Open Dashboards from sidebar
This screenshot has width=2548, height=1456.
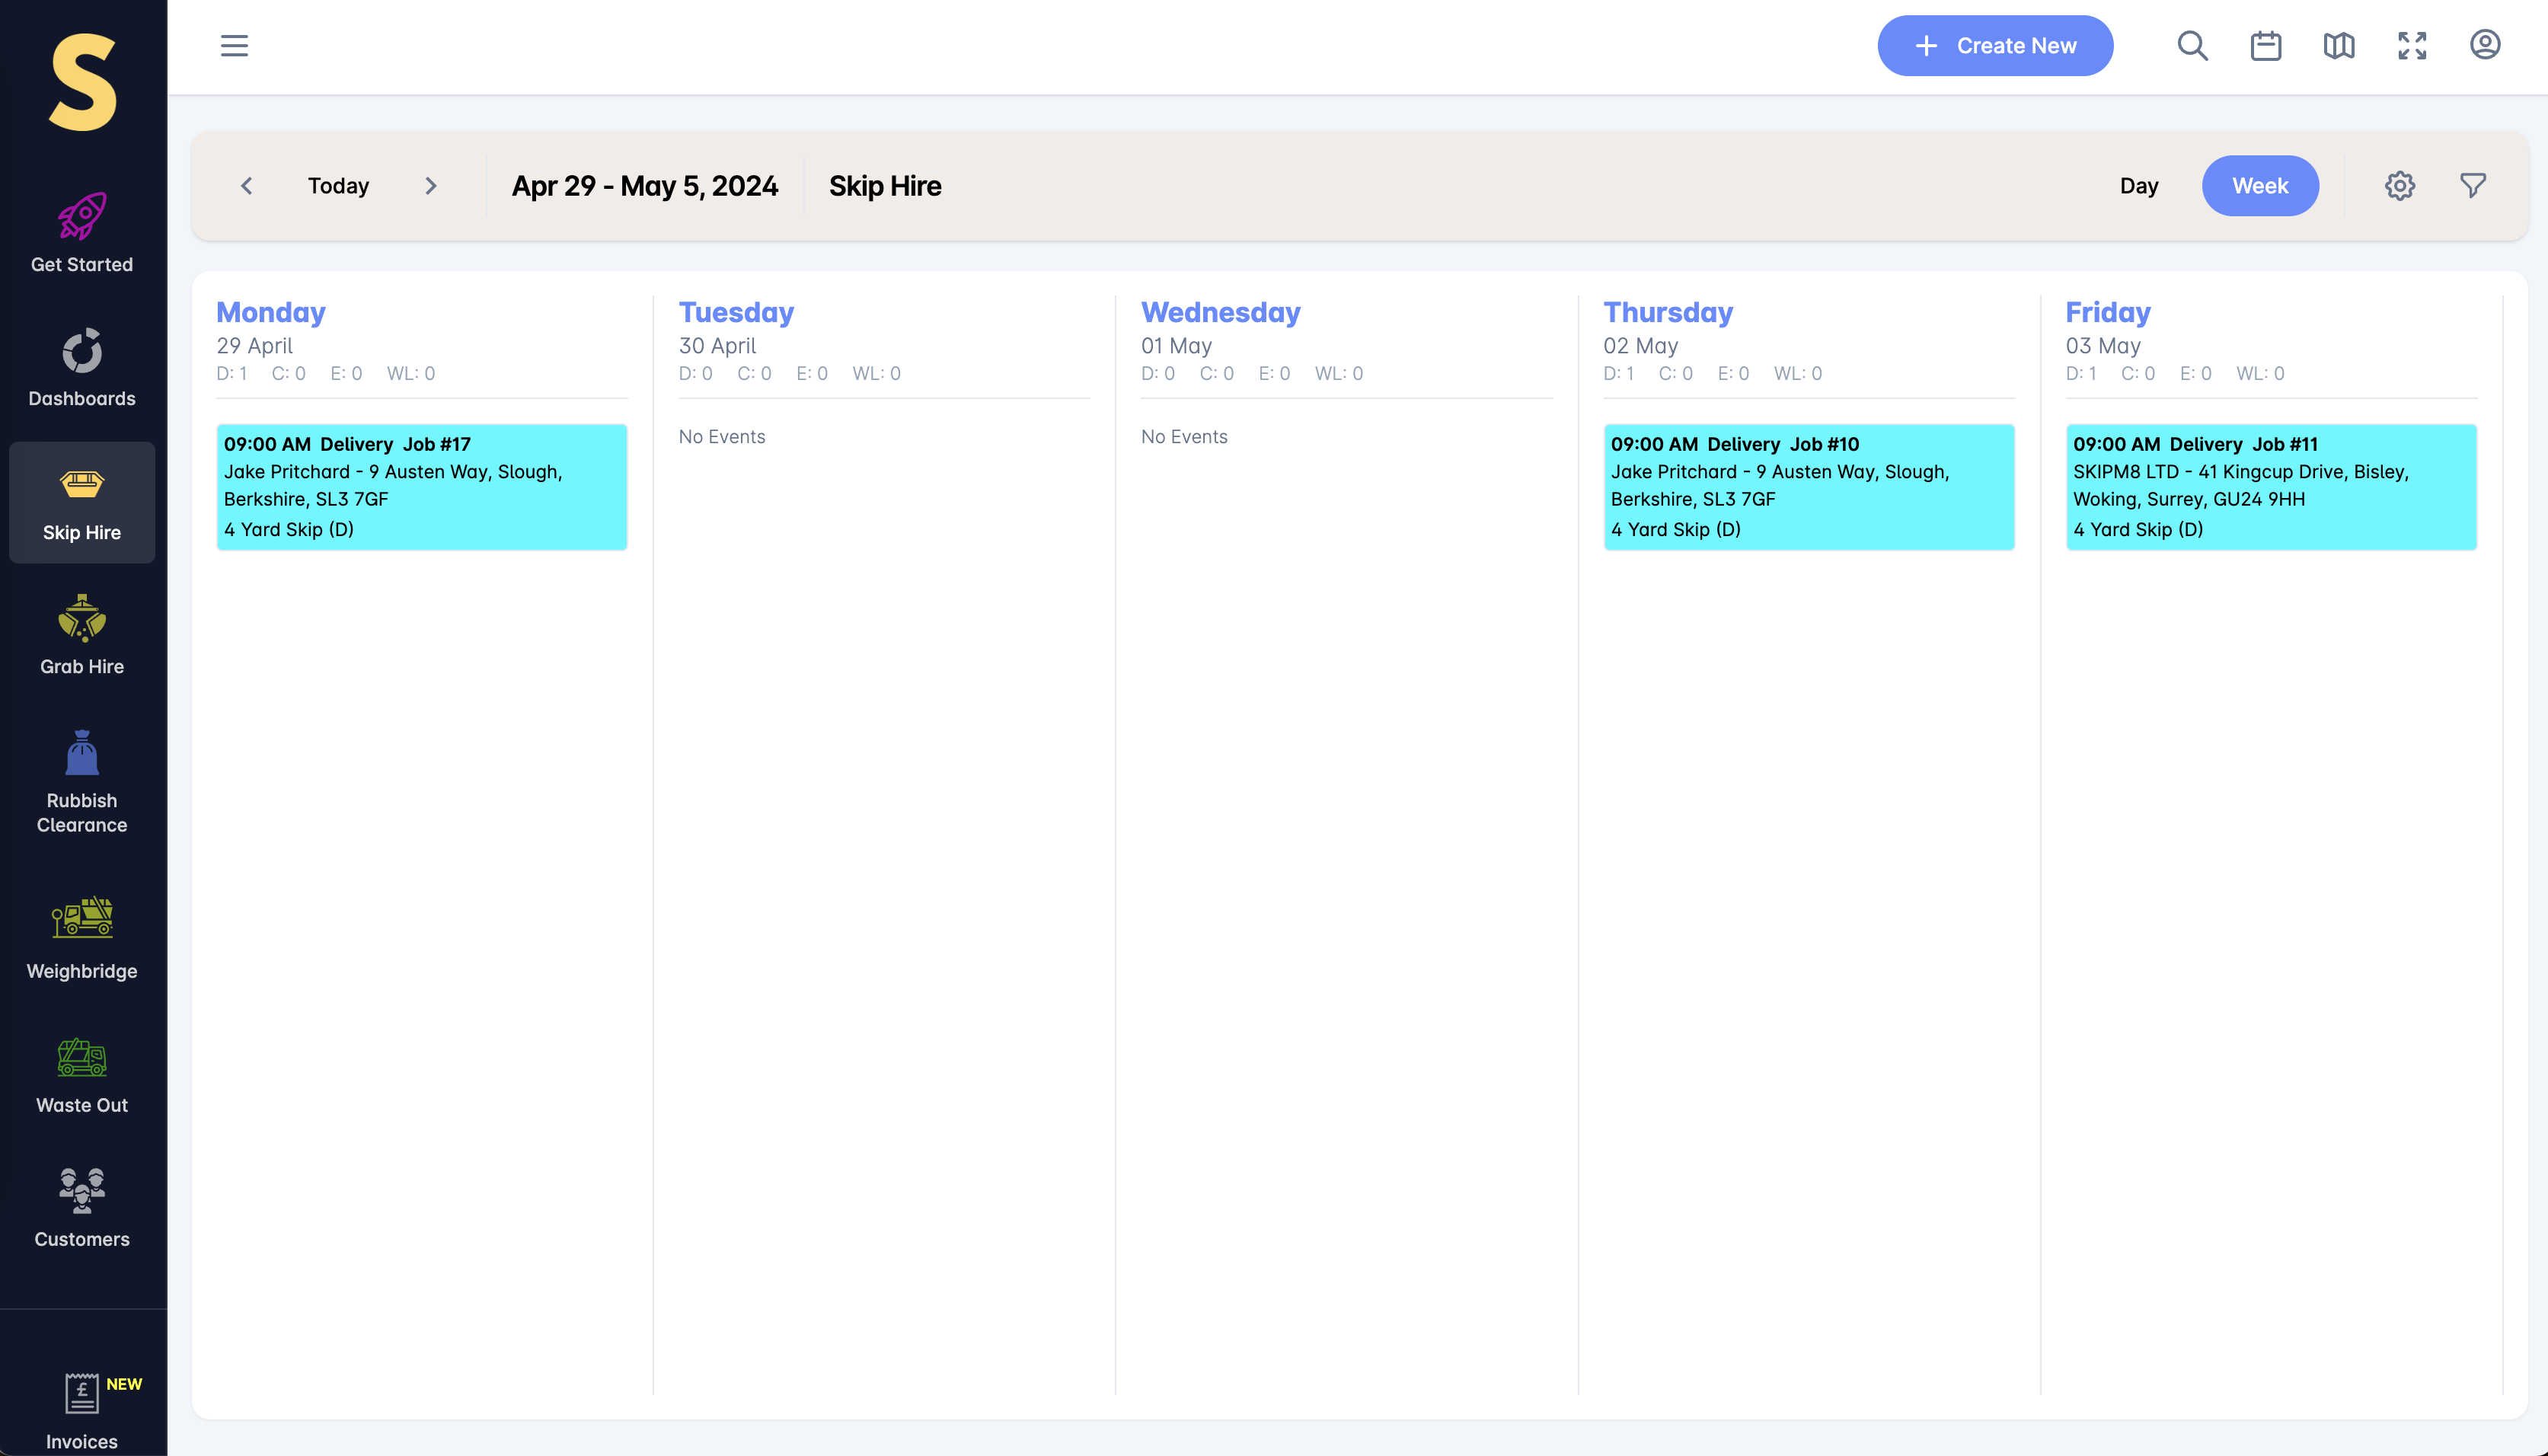82,368
